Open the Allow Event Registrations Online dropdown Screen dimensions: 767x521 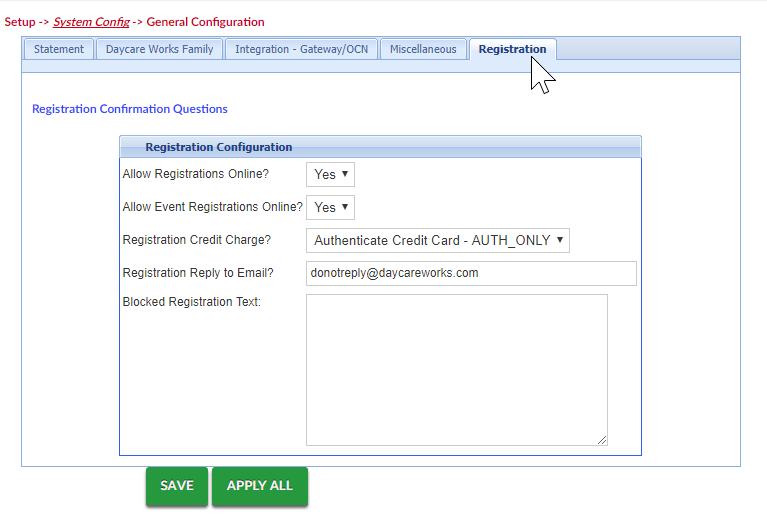tap(330, 207)
